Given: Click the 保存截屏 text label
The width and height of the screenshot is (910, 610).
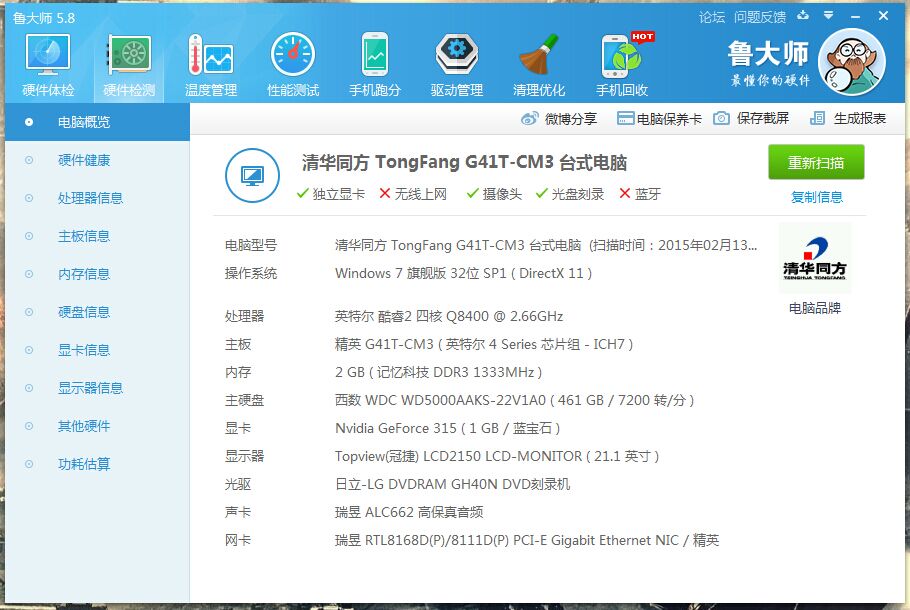Looking at the screenshot, I should 763,118.
